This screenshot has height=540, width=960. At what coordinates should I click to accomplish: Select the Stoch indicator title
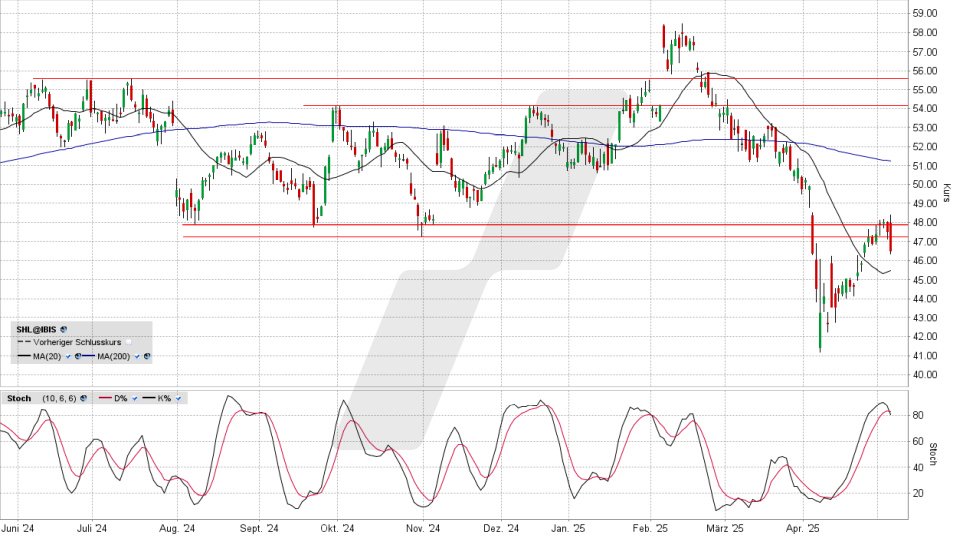[19, 398]
